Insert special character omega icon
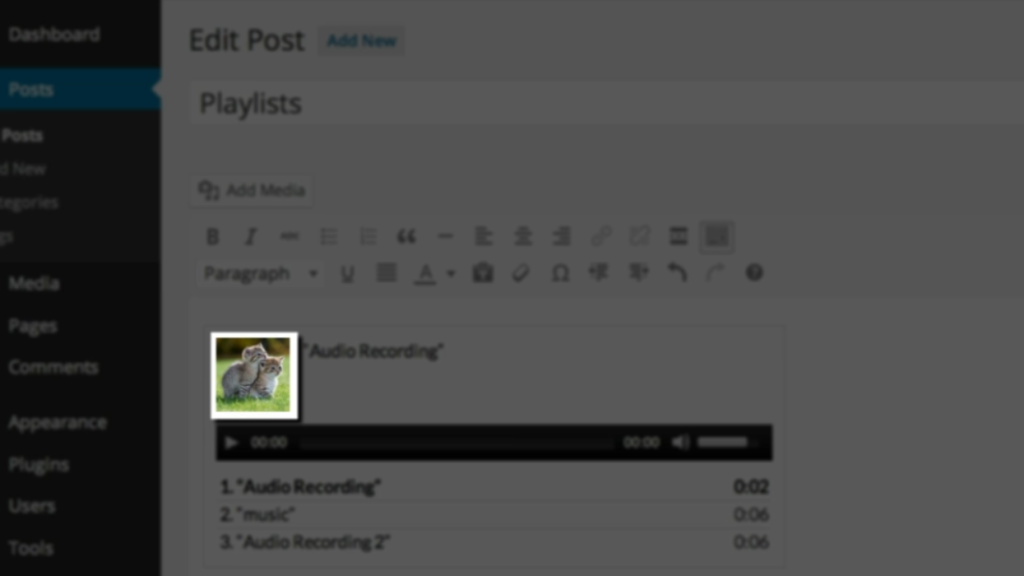The image size is (1024, 576). click(560, 273)
